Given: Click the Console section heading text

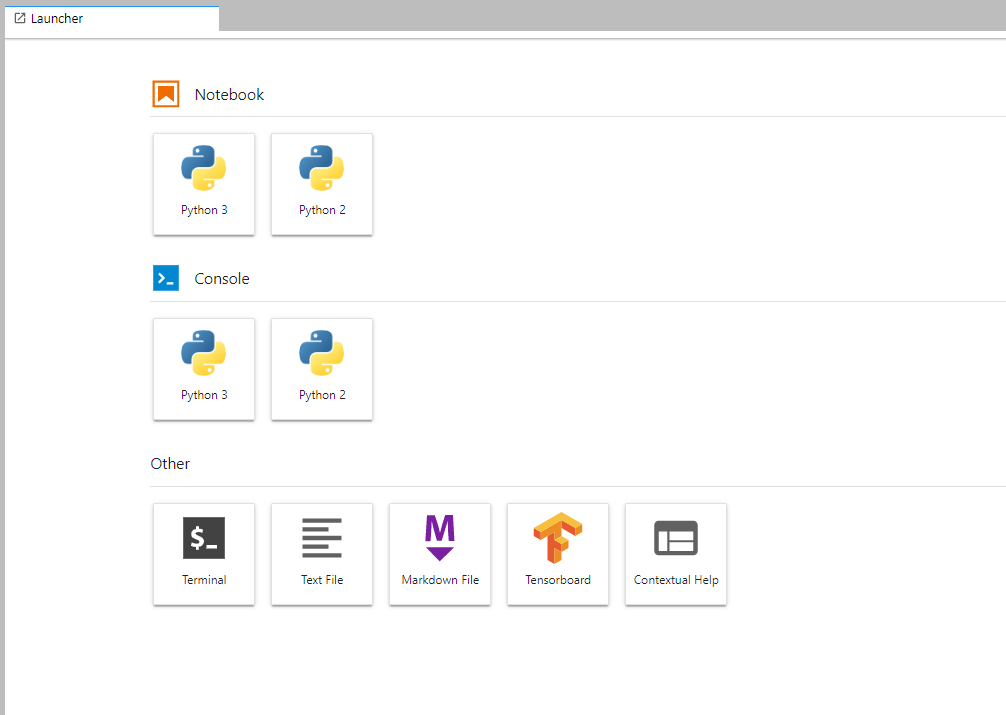Looking at the screenshot, I should coord(222,279).
